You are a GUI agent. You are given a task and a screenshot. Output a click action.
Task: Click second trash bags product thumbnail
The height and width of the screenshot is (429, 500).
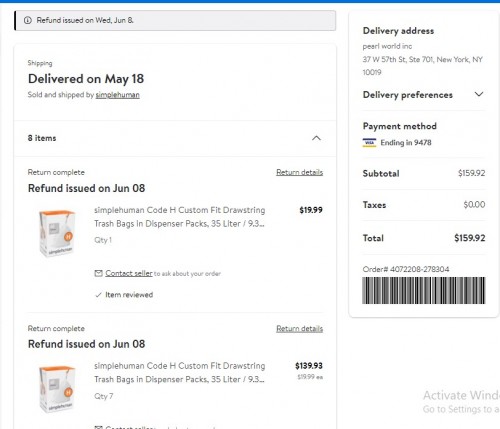(x=57, y=389)
